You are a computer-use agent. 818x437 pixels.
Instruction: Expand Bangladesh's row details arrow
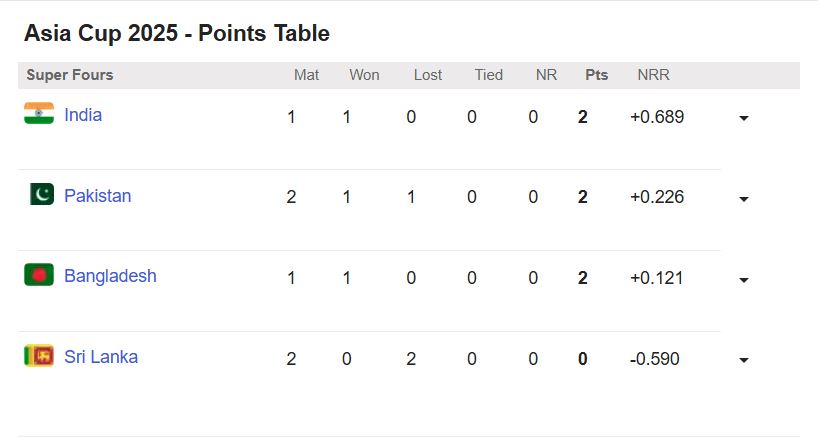coord(743,280)
